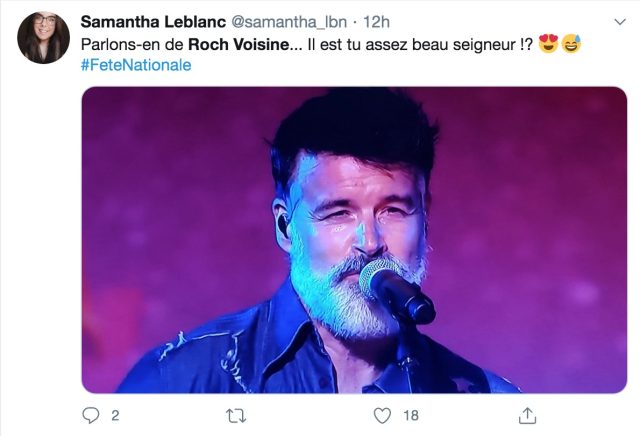Click the like count number 18
The image size is (640, 436).
[411, 416]
